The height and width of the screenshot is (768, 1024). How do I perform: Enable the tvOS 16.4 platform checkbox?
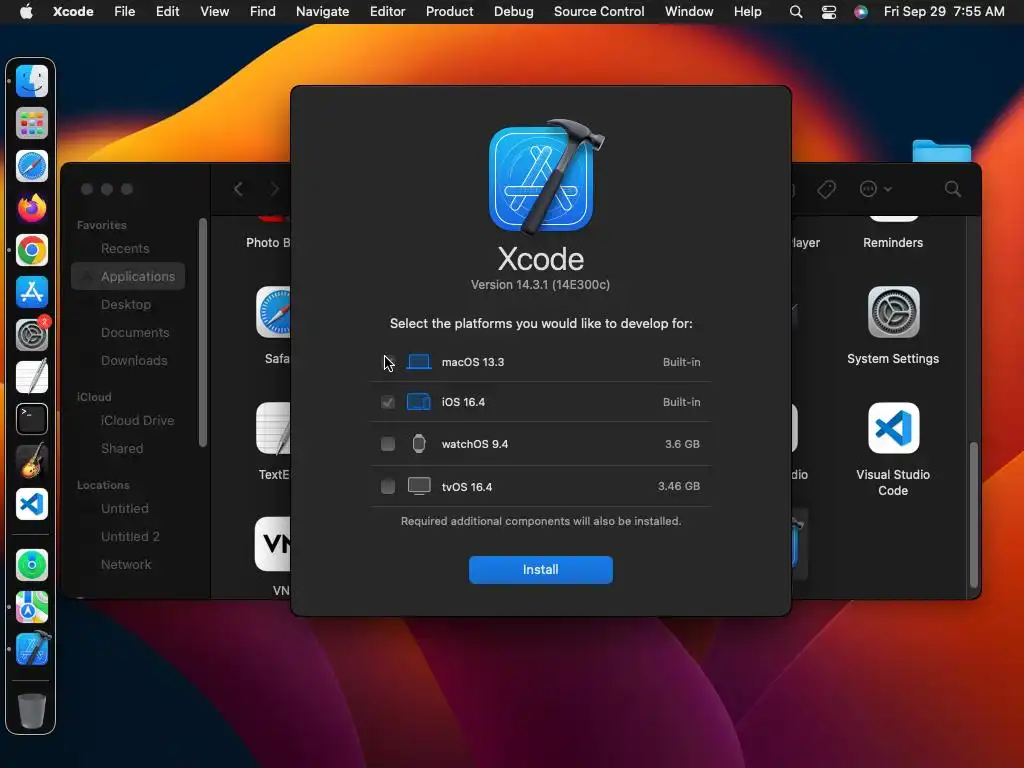point(388,487)
